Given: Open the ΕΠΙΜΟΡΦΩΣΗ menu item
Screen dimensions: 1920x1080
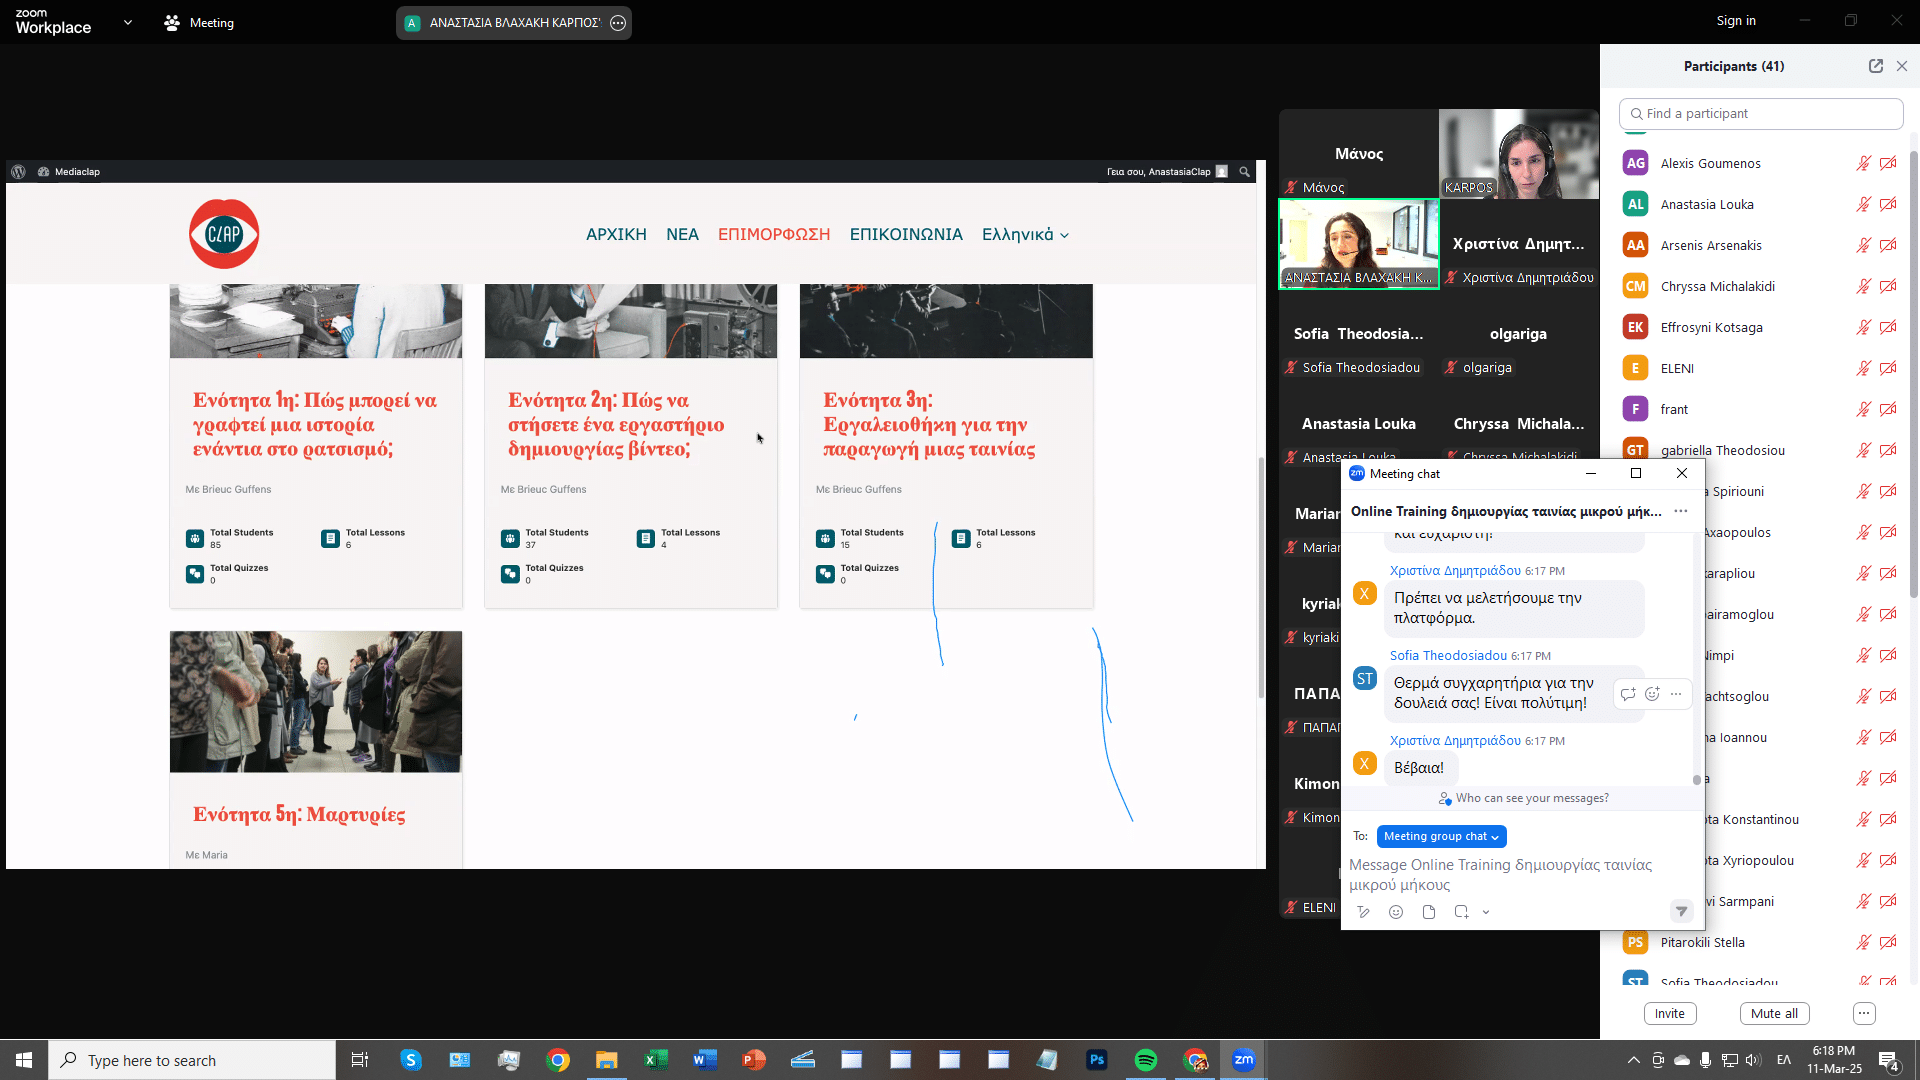Looking at the screenshot, I should (x=774, y=234).
